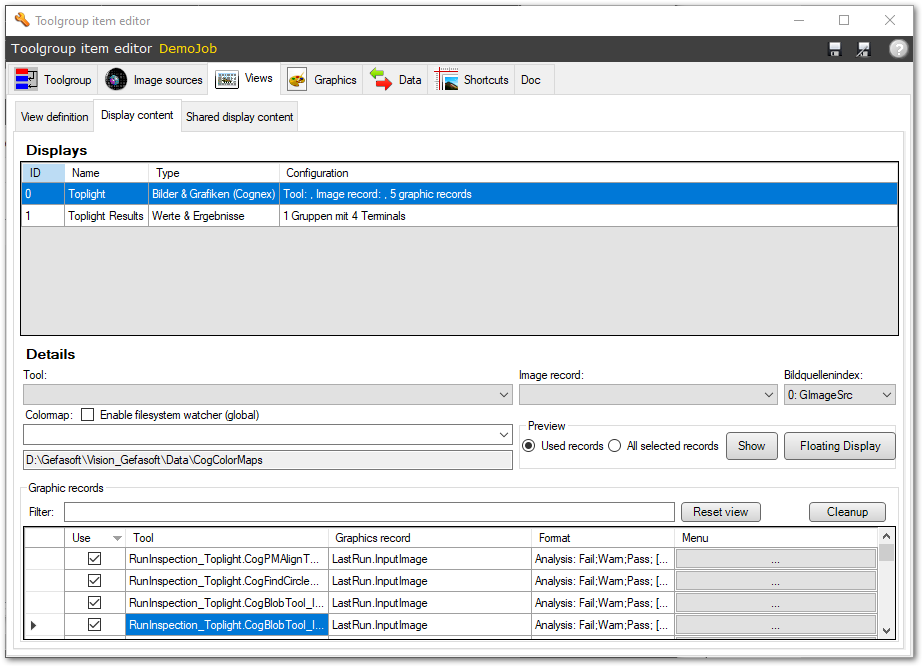Select the Toplight Results display row

pos(460,215)
